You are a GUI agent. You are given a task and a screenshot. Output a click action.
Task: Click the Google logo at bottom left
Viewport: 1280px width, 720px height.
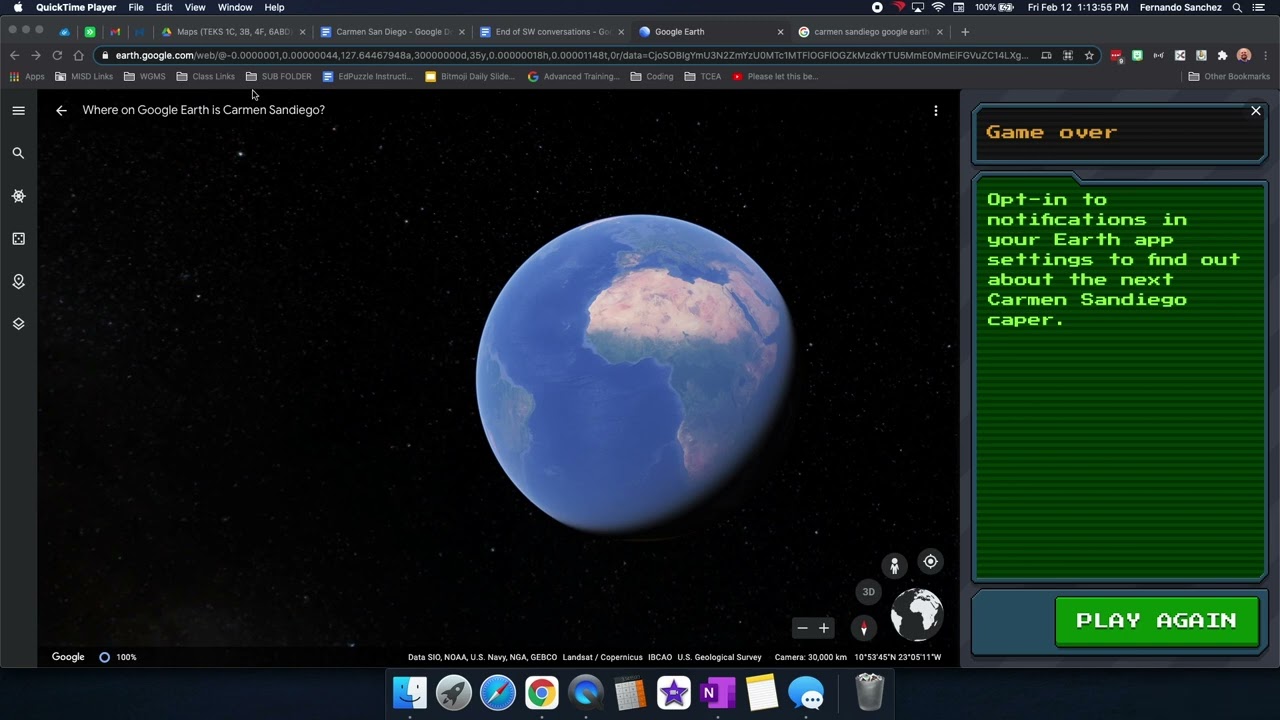point(68,657)
